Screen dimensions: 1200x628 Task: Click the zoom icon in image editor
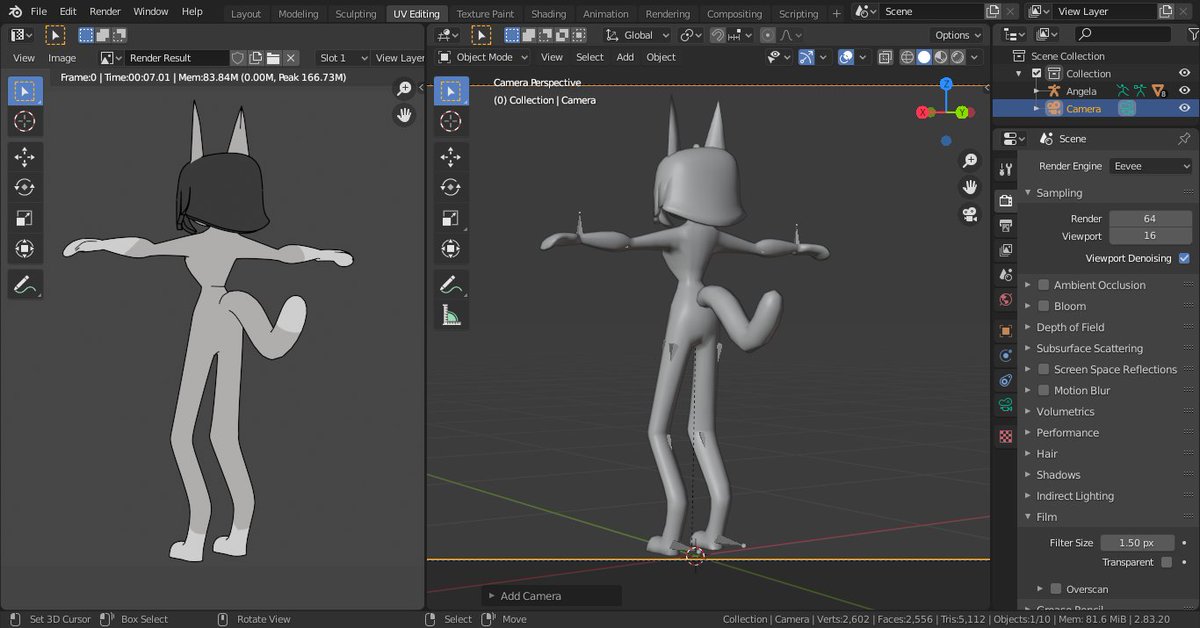click(404, 89)
